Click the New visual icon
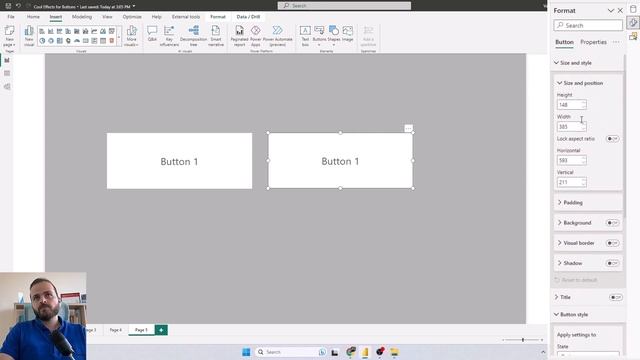The image size is (640, 360). (x=29, y=36)
